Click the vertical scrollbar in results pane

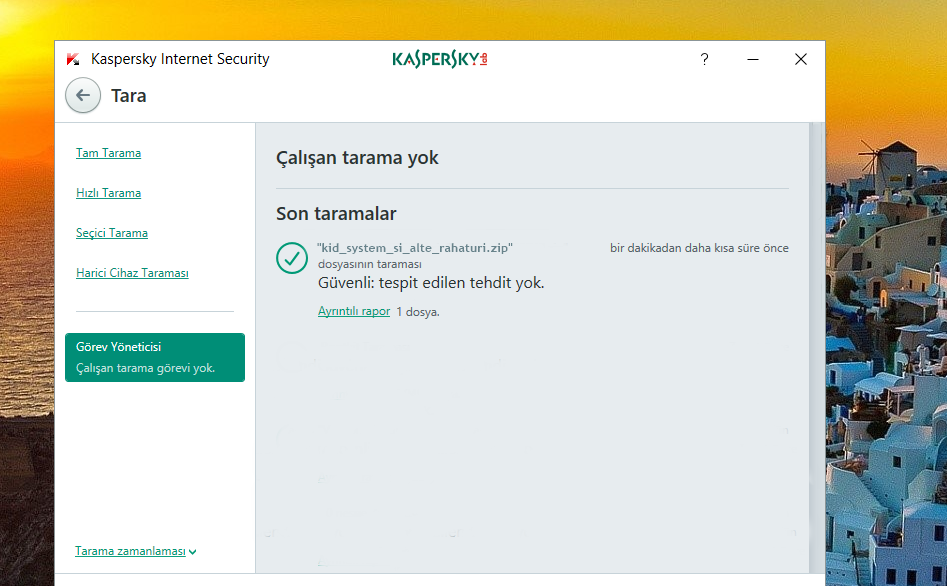click(816, 347)
